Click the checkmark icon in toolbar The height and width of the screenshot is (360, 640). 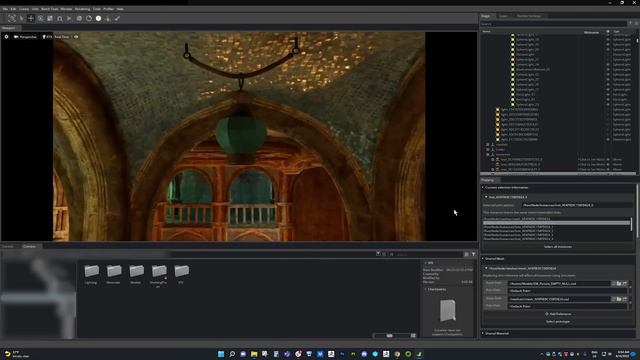tap(118, 18)
